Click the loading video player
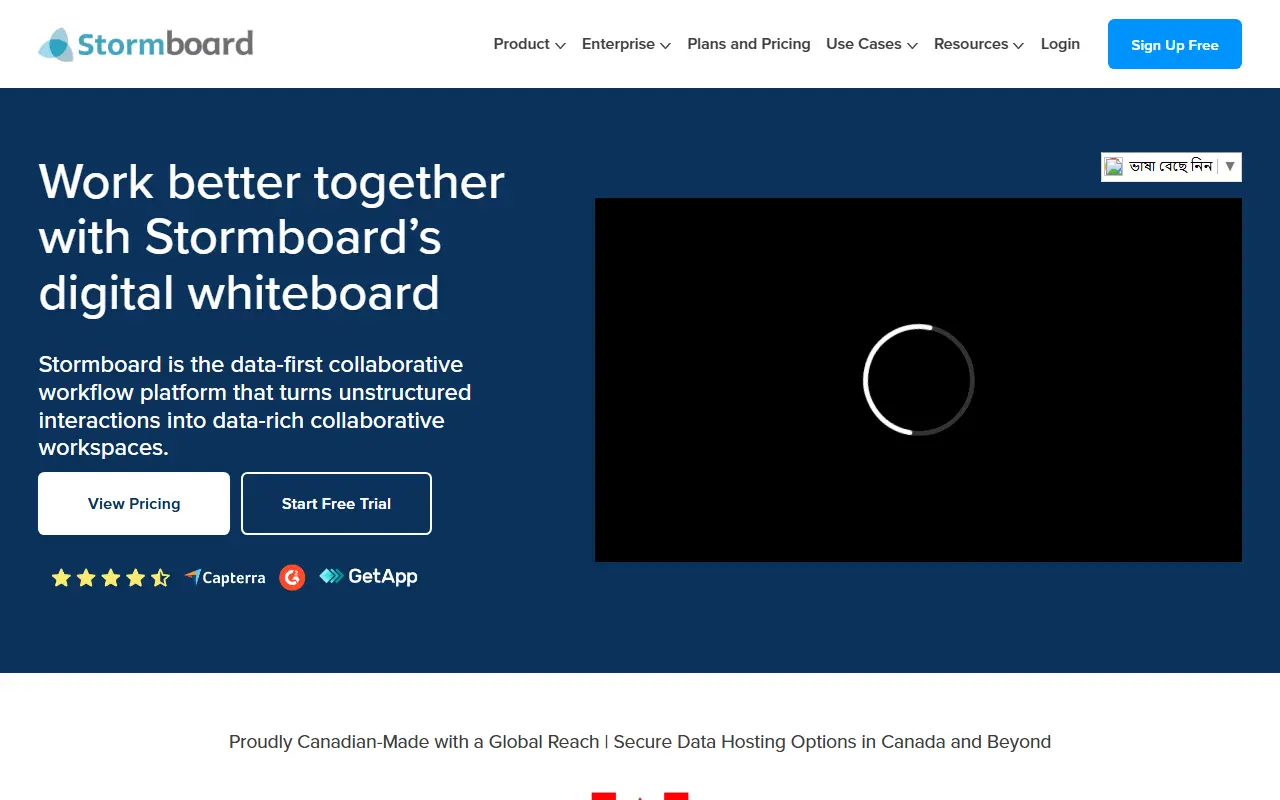Viewport: 1280px width, 800px height. (x=918, y=380)
